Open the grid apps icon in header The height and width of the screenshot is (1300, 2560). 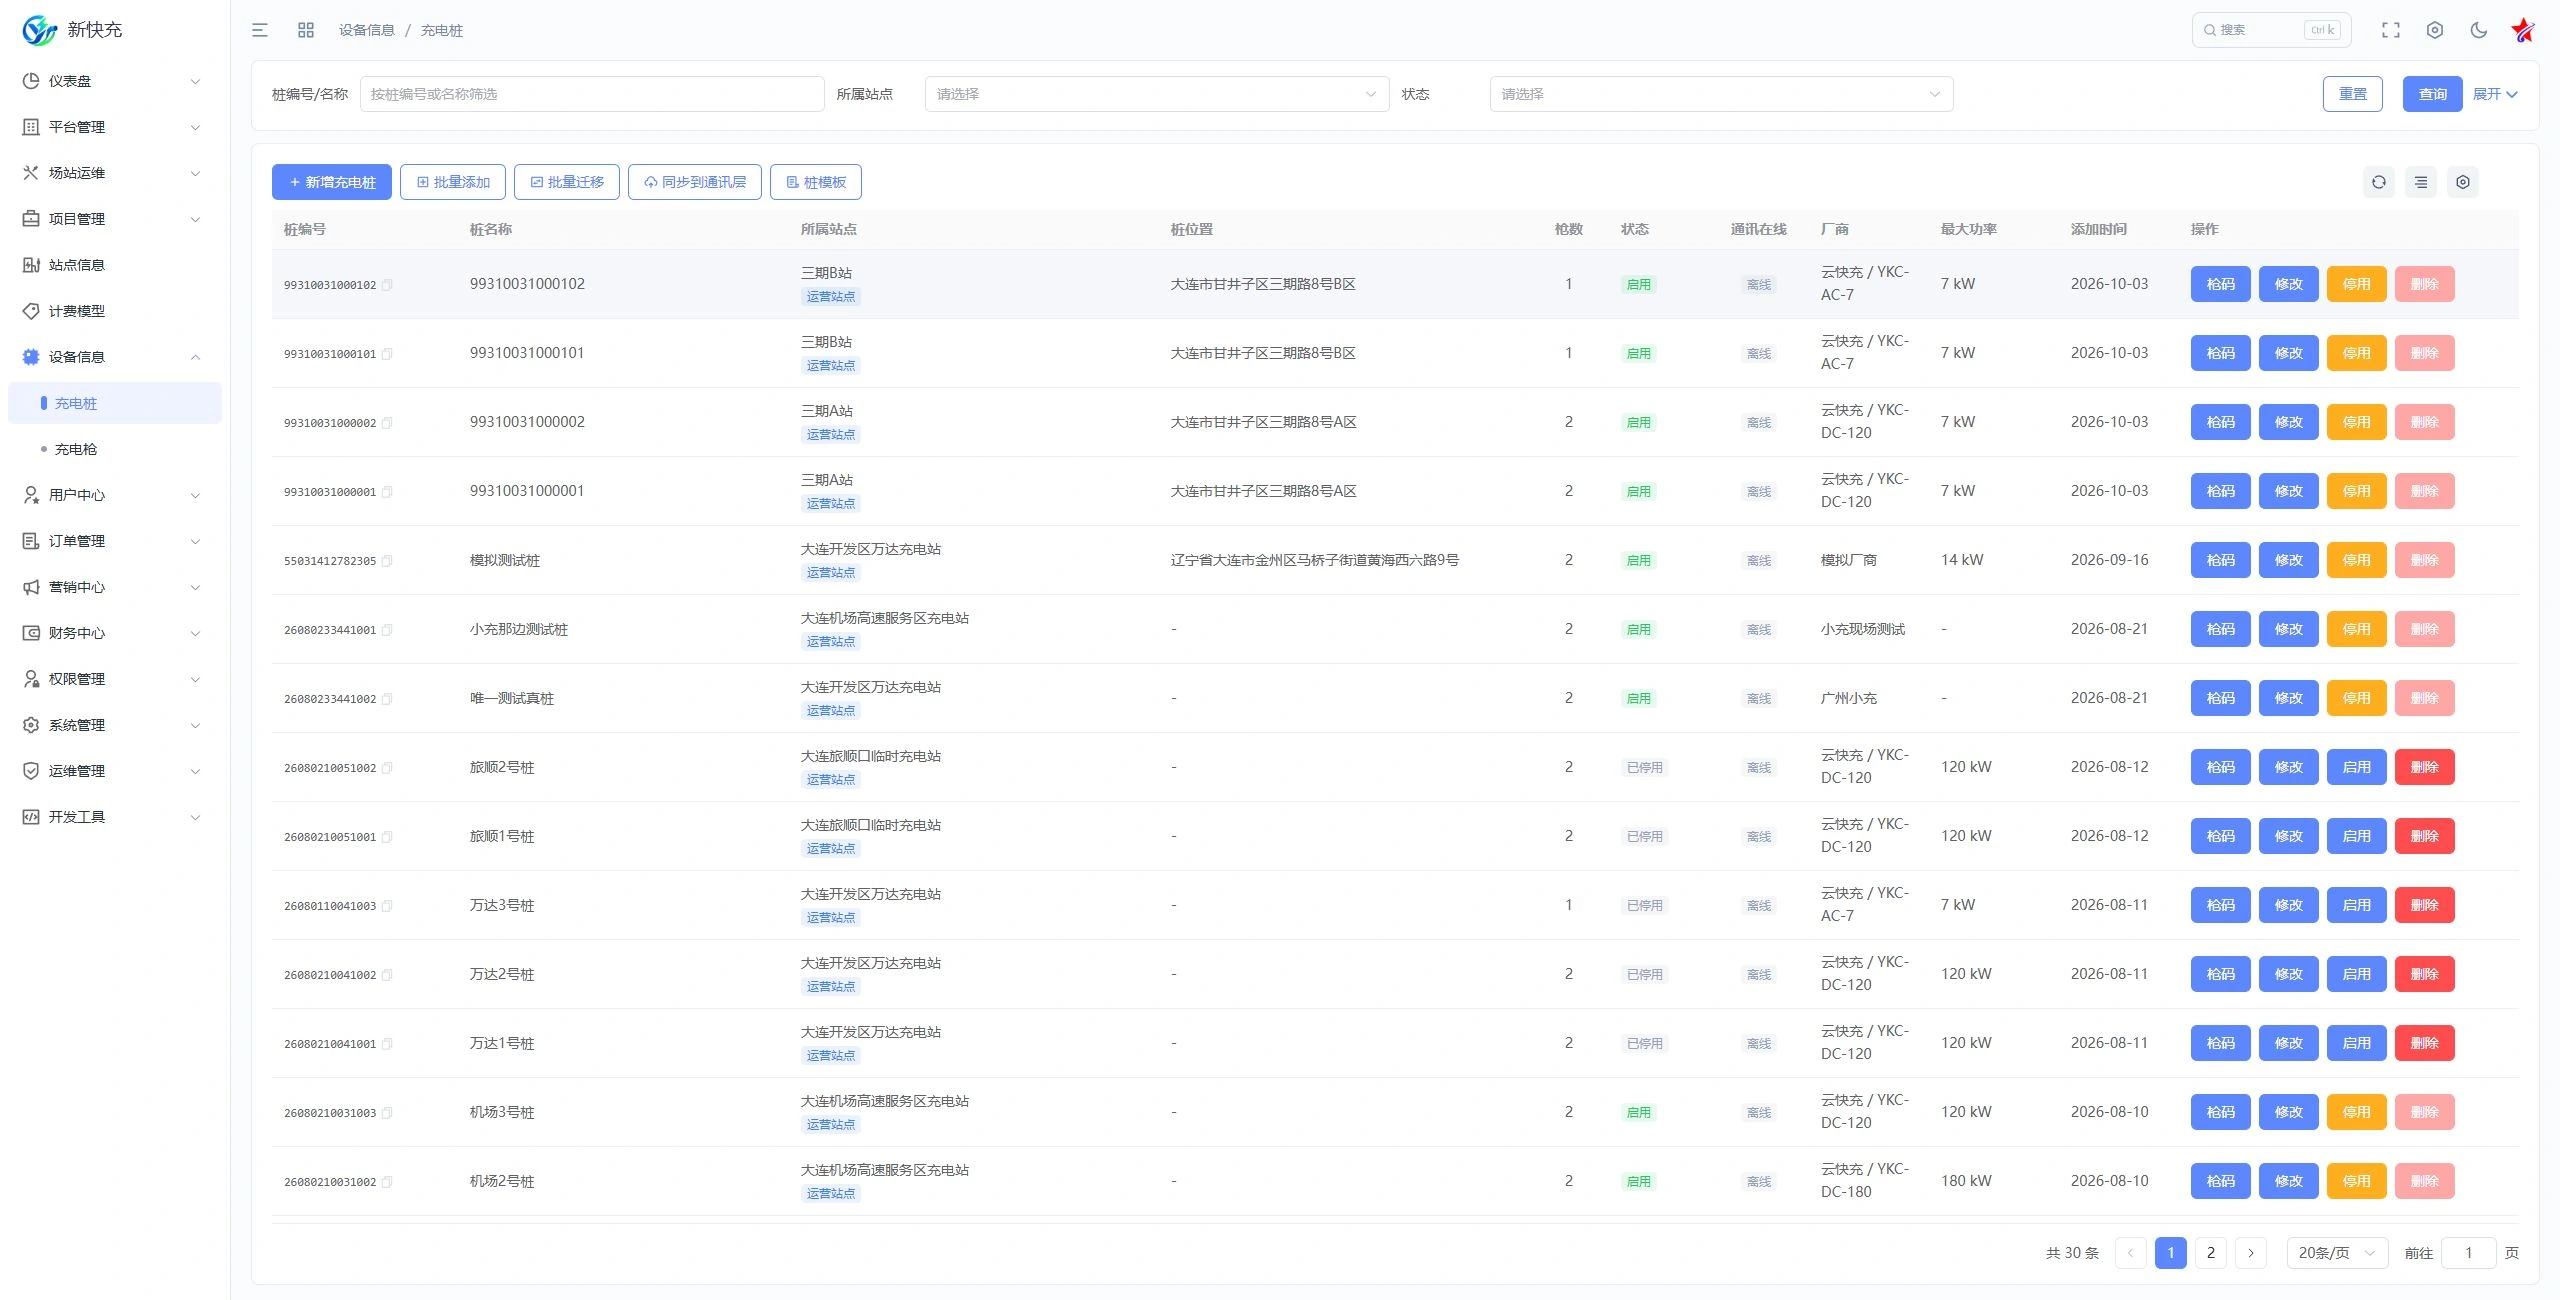pyautogui.click(x=306, y=30)
